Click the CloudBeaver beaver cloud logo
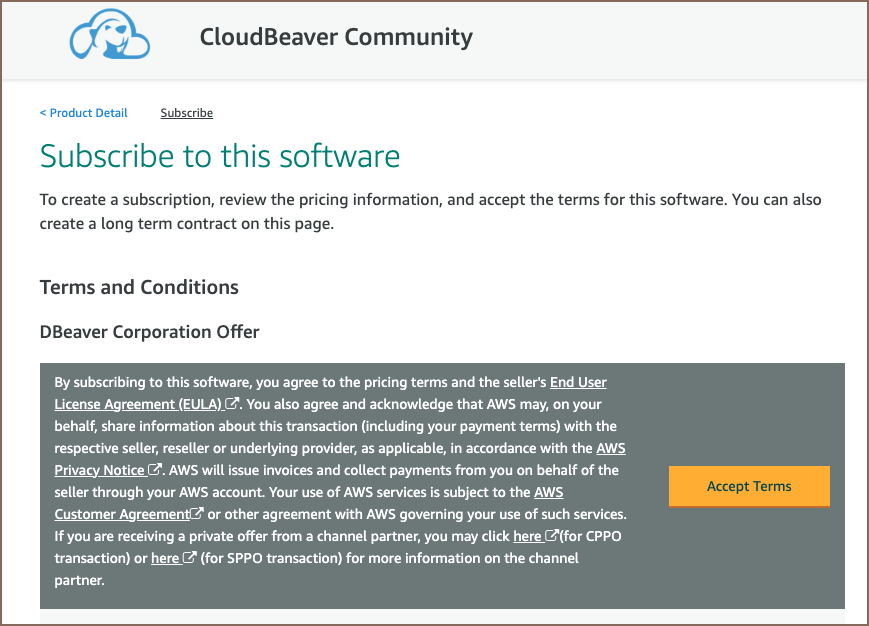 point(109,39)
